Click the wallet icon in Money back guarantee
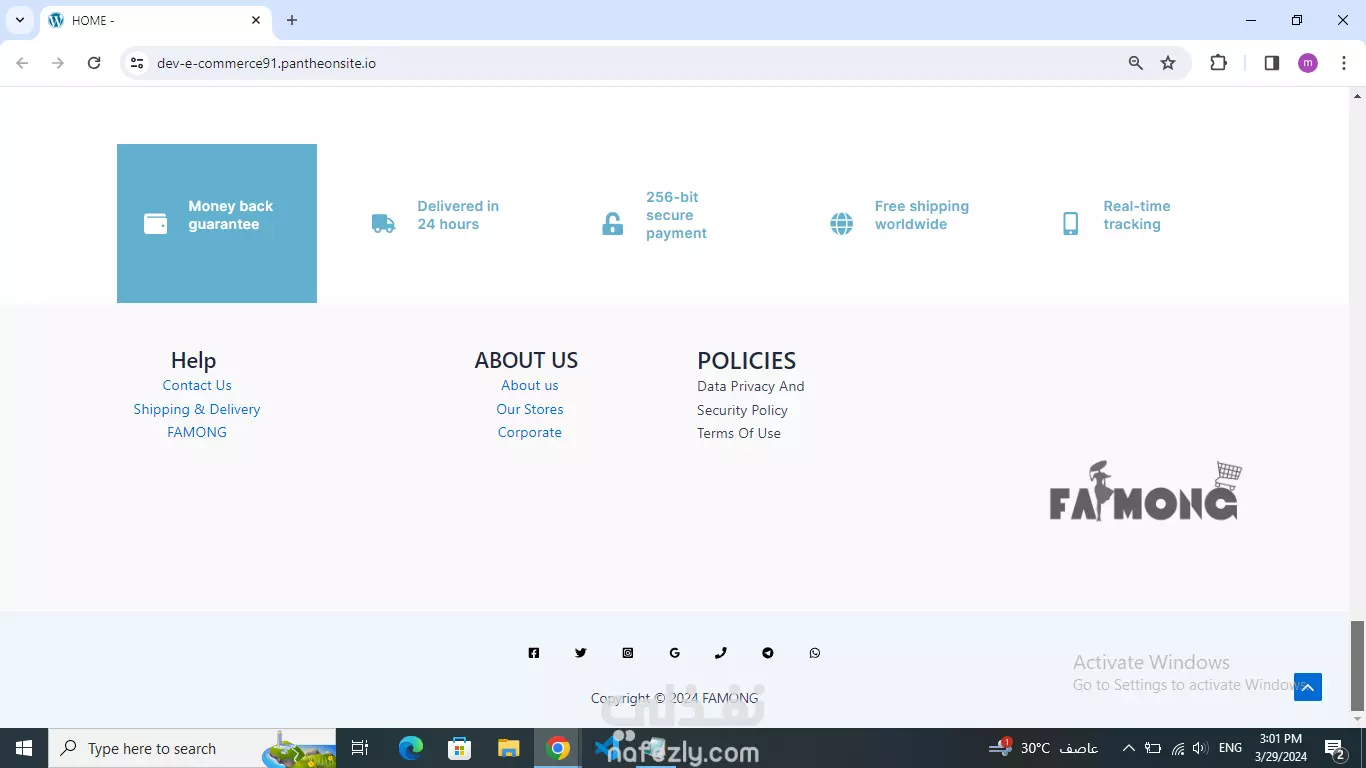This screenshot has width=1366, height=768. [x=156, y=224]
